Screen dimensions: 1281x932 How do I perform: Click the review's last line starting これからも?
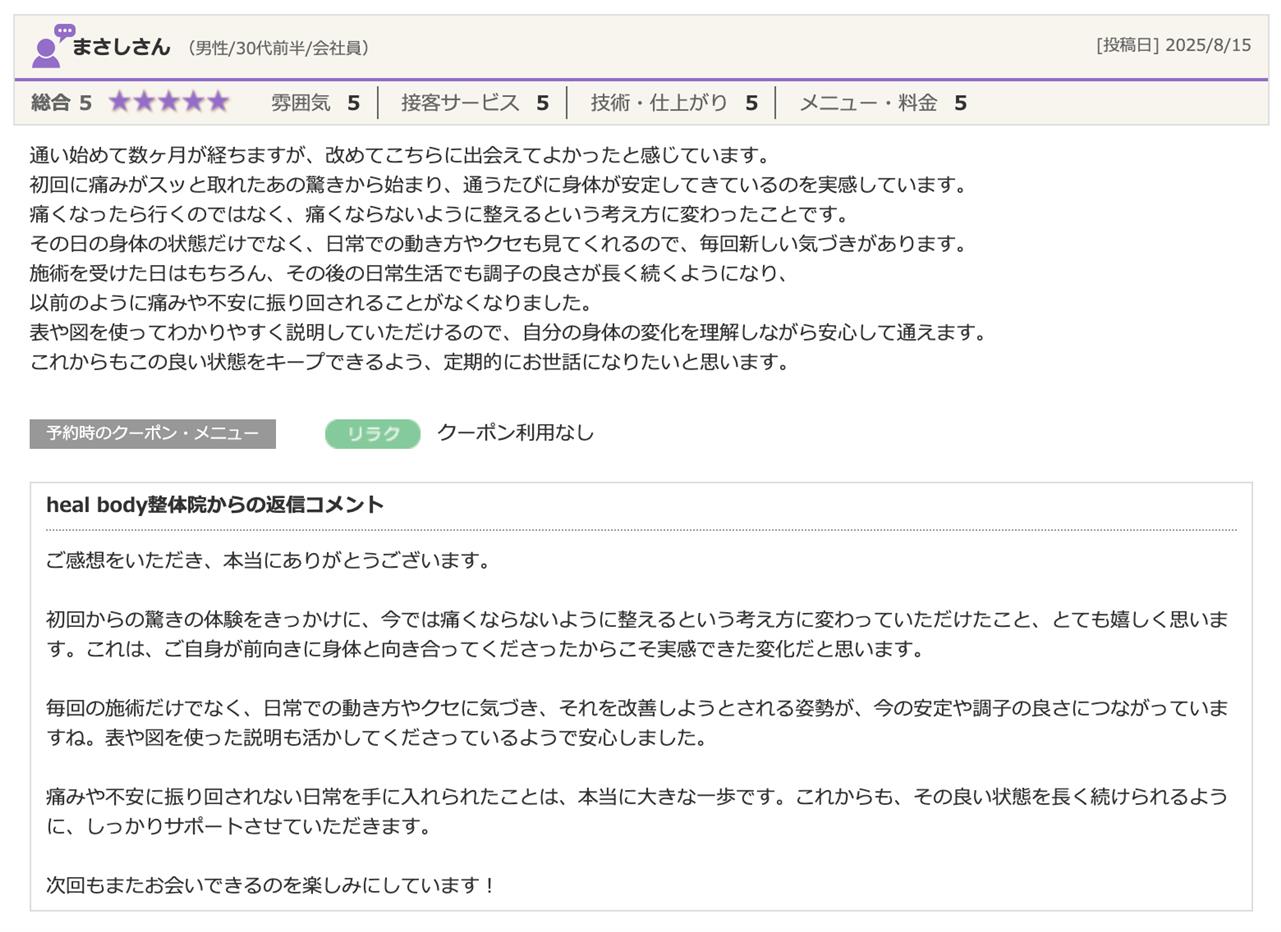point(410,362)
